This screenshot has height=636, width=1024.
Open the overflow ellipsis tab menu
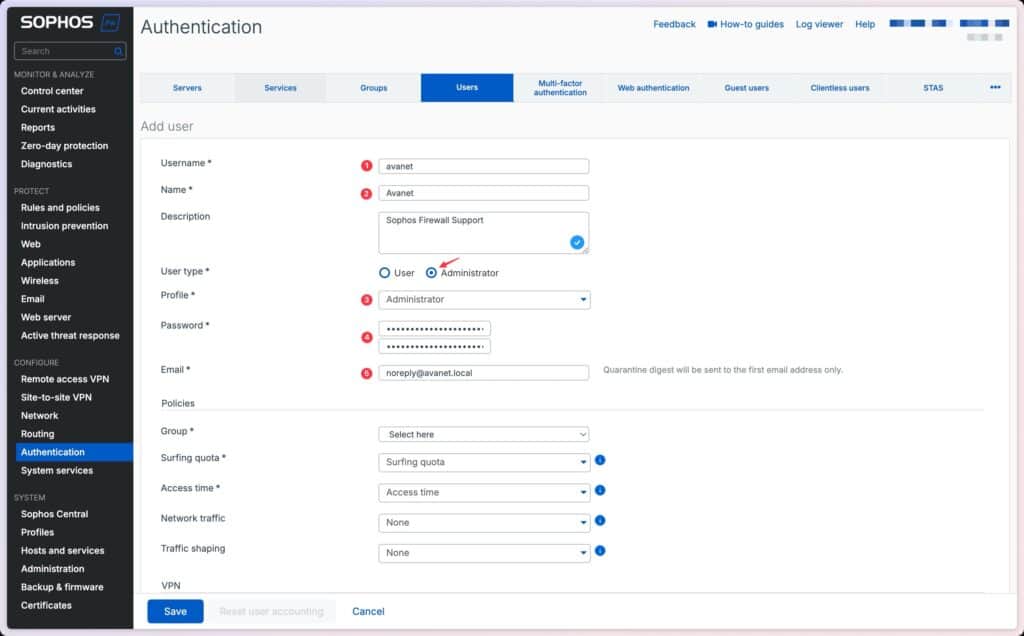point(995,87)
